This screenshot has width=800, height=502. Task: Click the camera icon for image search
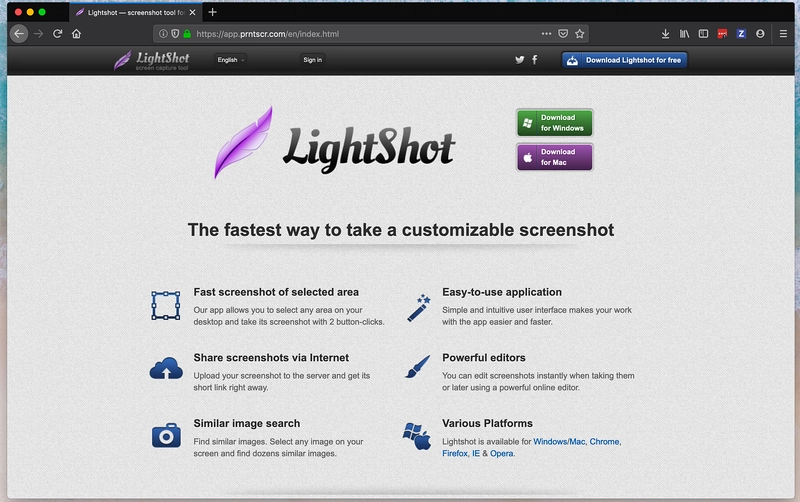pos(166,435)
